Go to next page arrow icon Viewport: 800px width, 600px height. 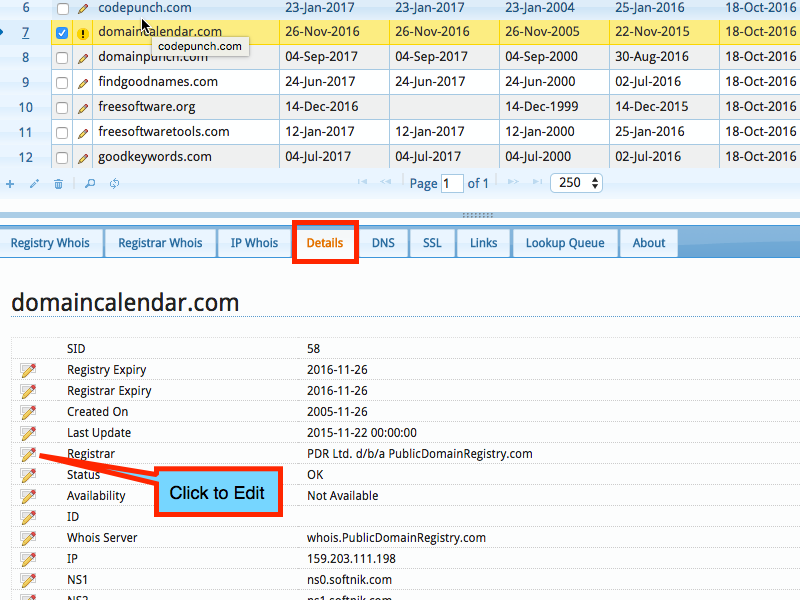[513, 182]
